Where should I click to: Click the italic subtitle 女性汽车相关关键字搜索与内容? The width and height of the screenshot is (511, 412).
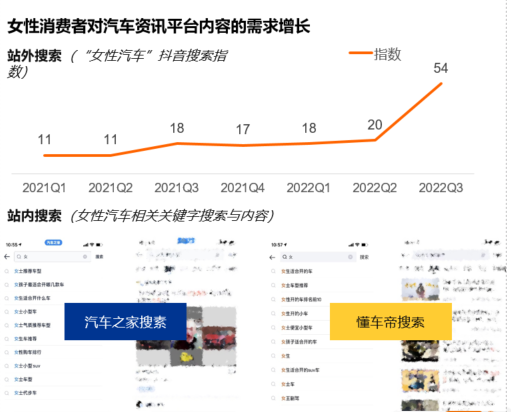click(173, 216)
